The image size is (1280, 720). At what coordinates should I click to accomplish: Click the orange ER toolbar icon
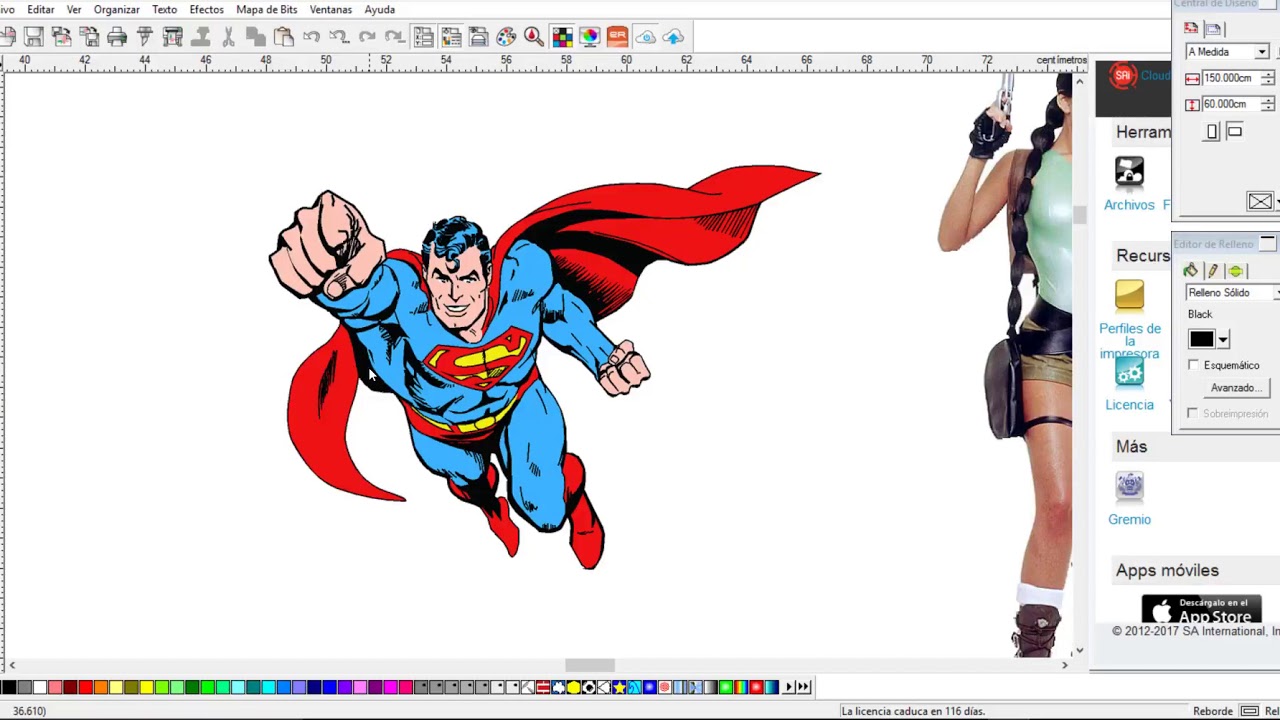coord(617,37)
